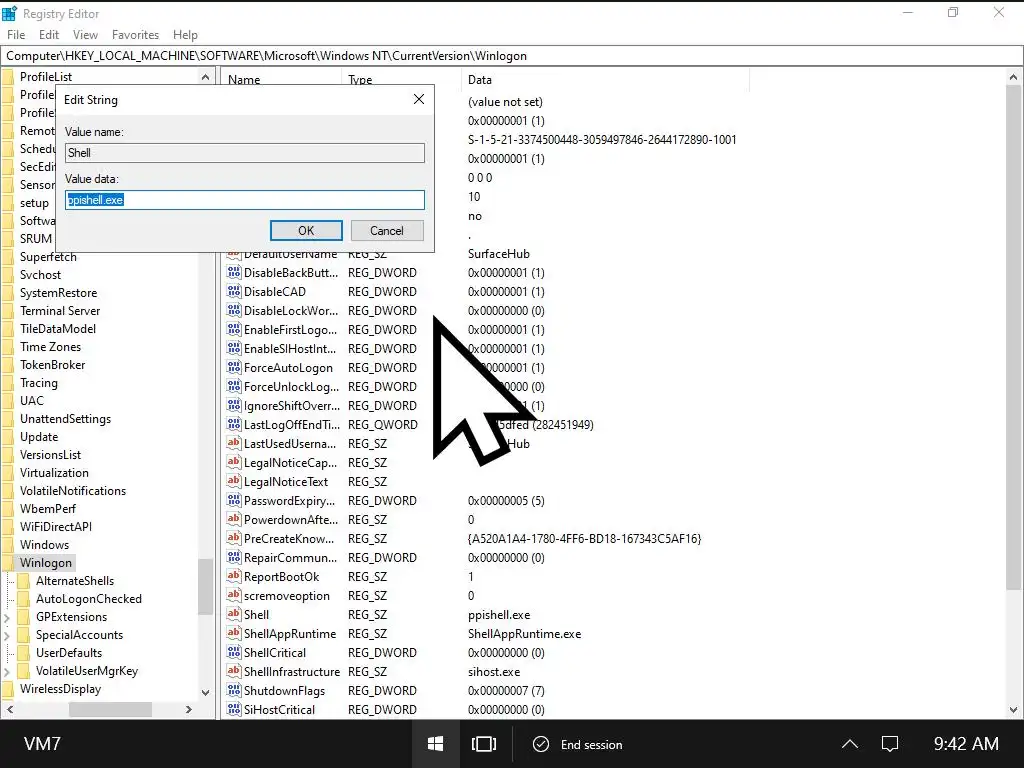Click the End session button
Screen dimensions: 1024x768
point(578,744)
